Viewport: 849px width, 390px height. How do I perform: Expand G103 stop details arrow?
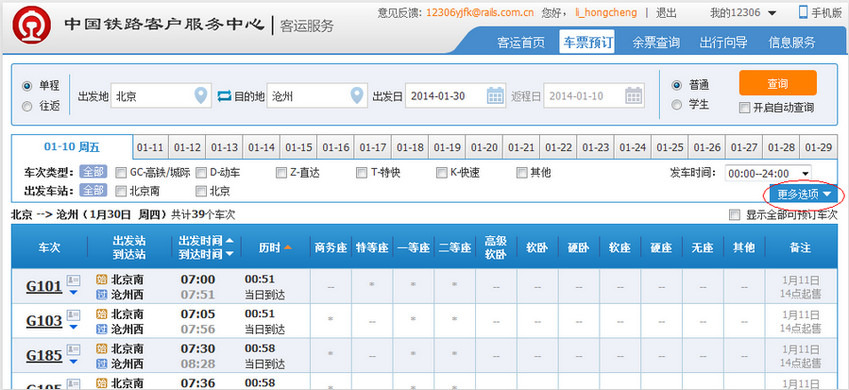(73, 327)
